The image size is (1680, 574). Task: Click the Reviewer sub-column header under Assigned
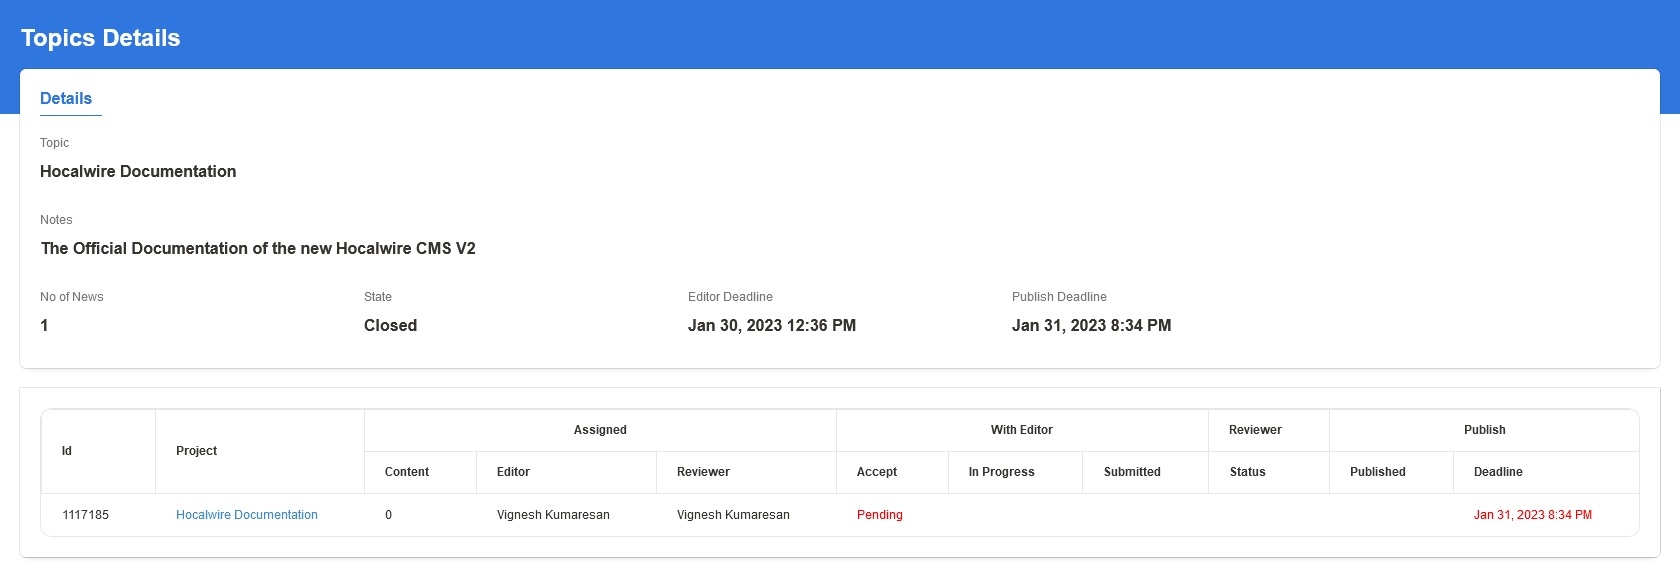[703, 472]
